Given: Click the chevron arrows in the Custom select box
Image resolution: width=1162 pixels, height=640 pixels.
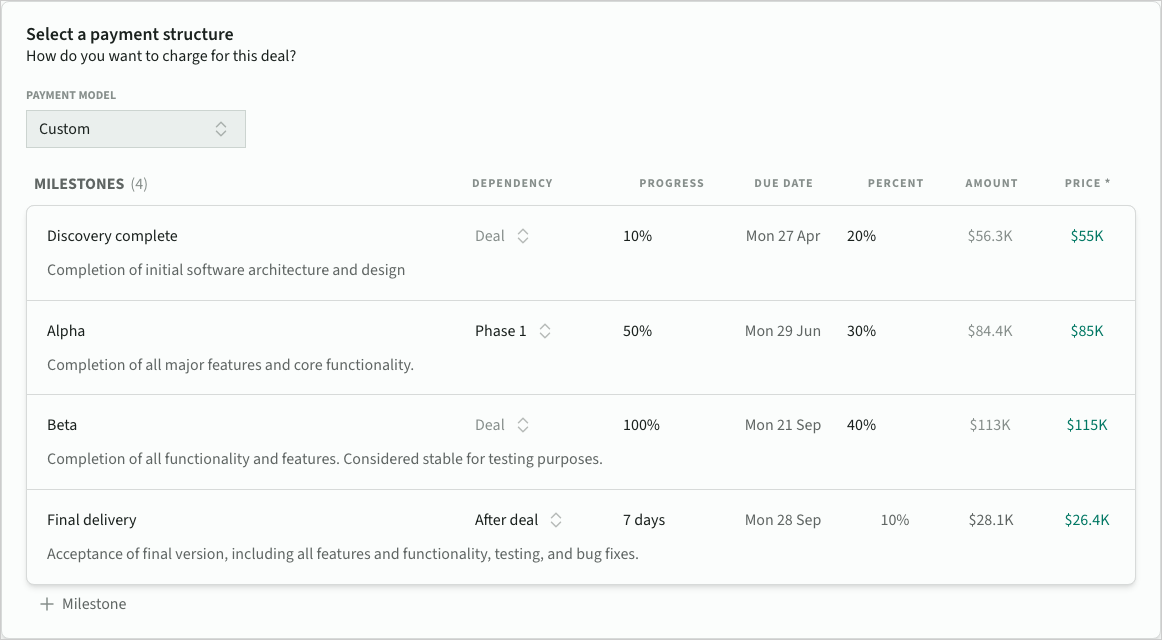Looking at the screenshot, I should click(x=221, y=129).
